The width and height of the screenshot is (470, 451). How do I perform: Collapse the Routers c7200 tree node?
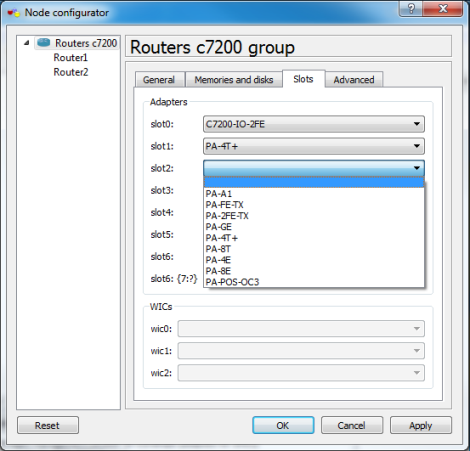click(x=27, y=43)
